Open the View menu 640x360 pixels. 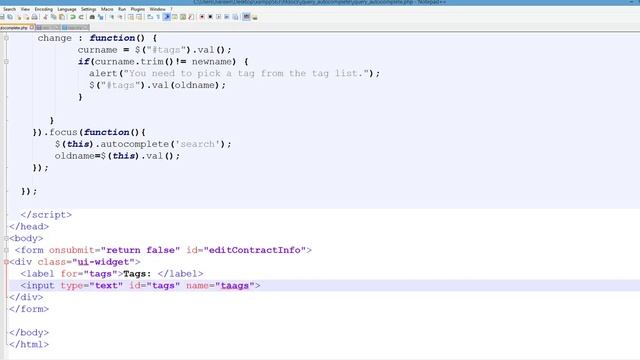[x=25, y=9]
